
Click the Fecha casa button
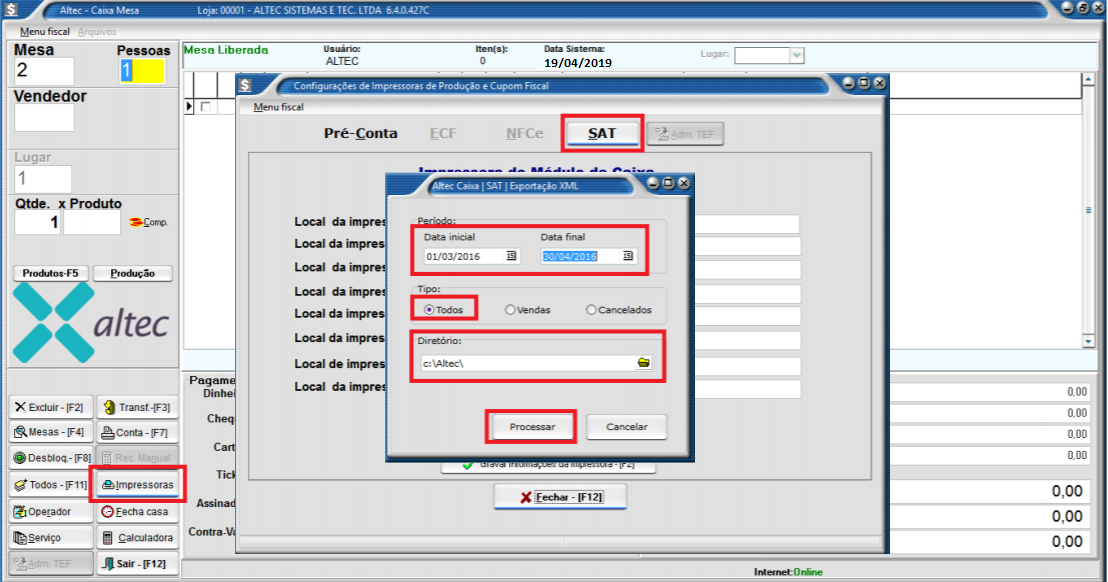tap(137, 511)
